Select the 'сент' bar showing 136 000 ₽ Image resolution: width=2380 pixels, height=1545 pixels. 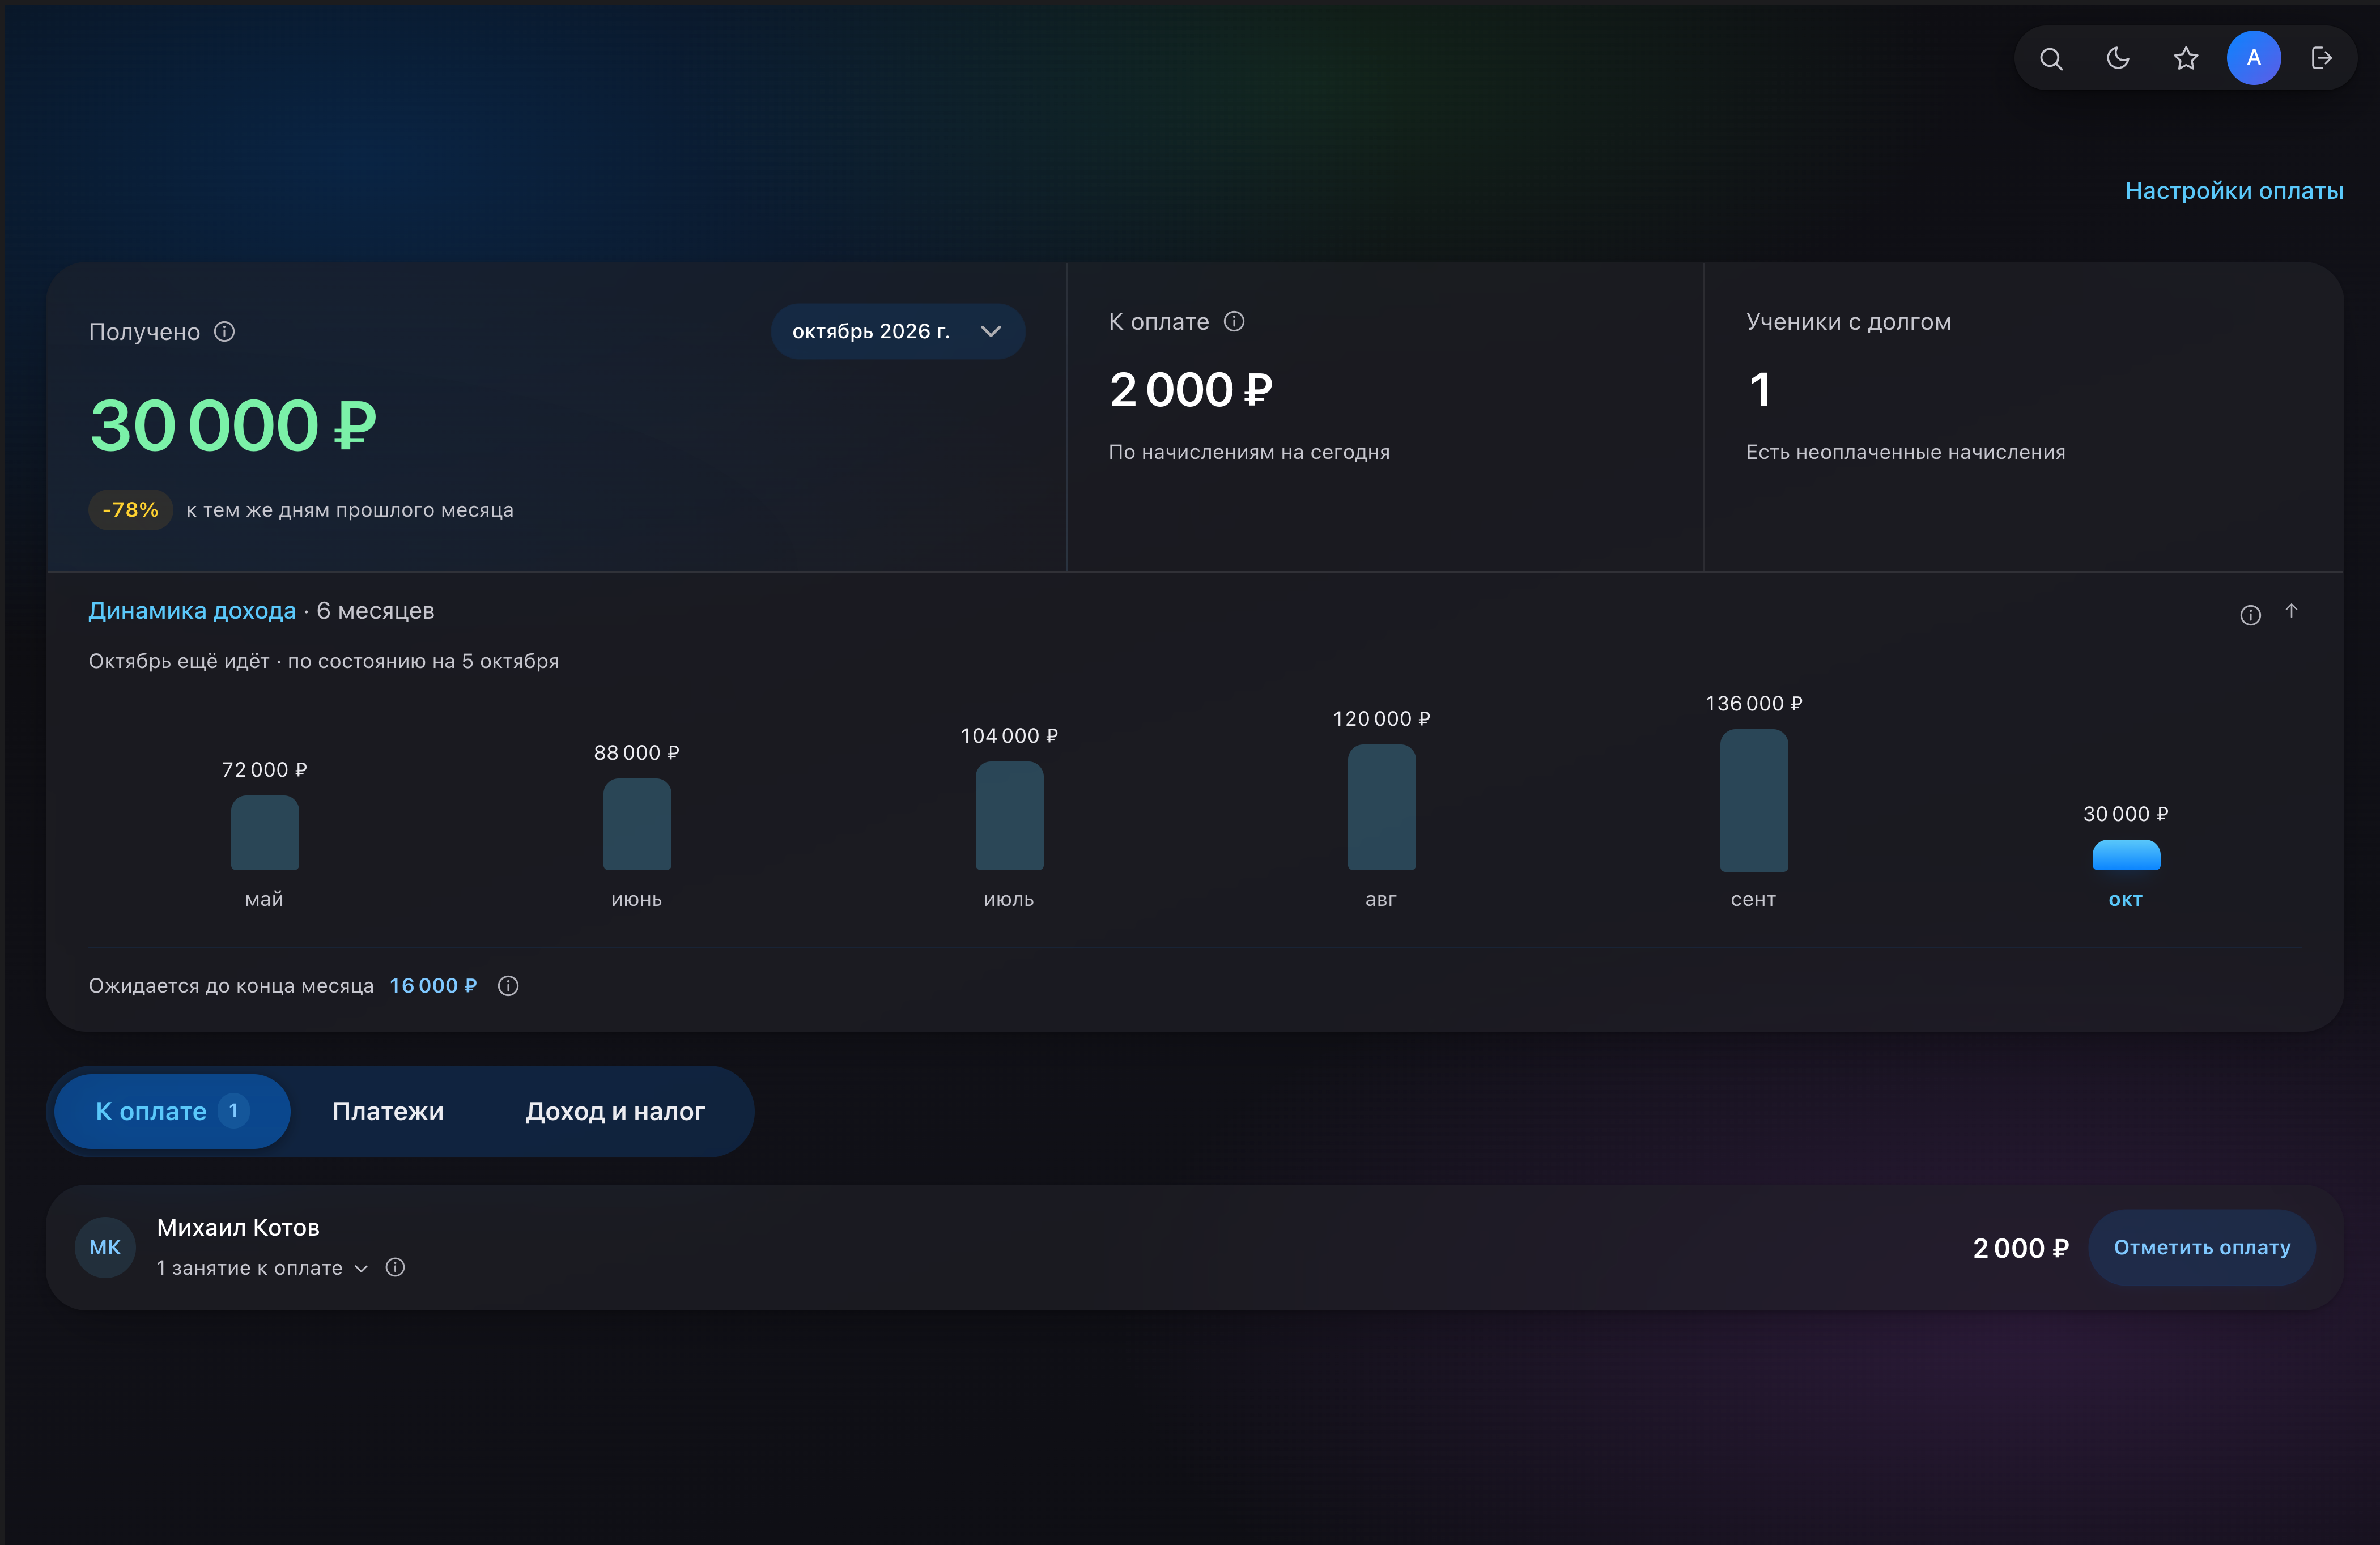point(1753,800)
